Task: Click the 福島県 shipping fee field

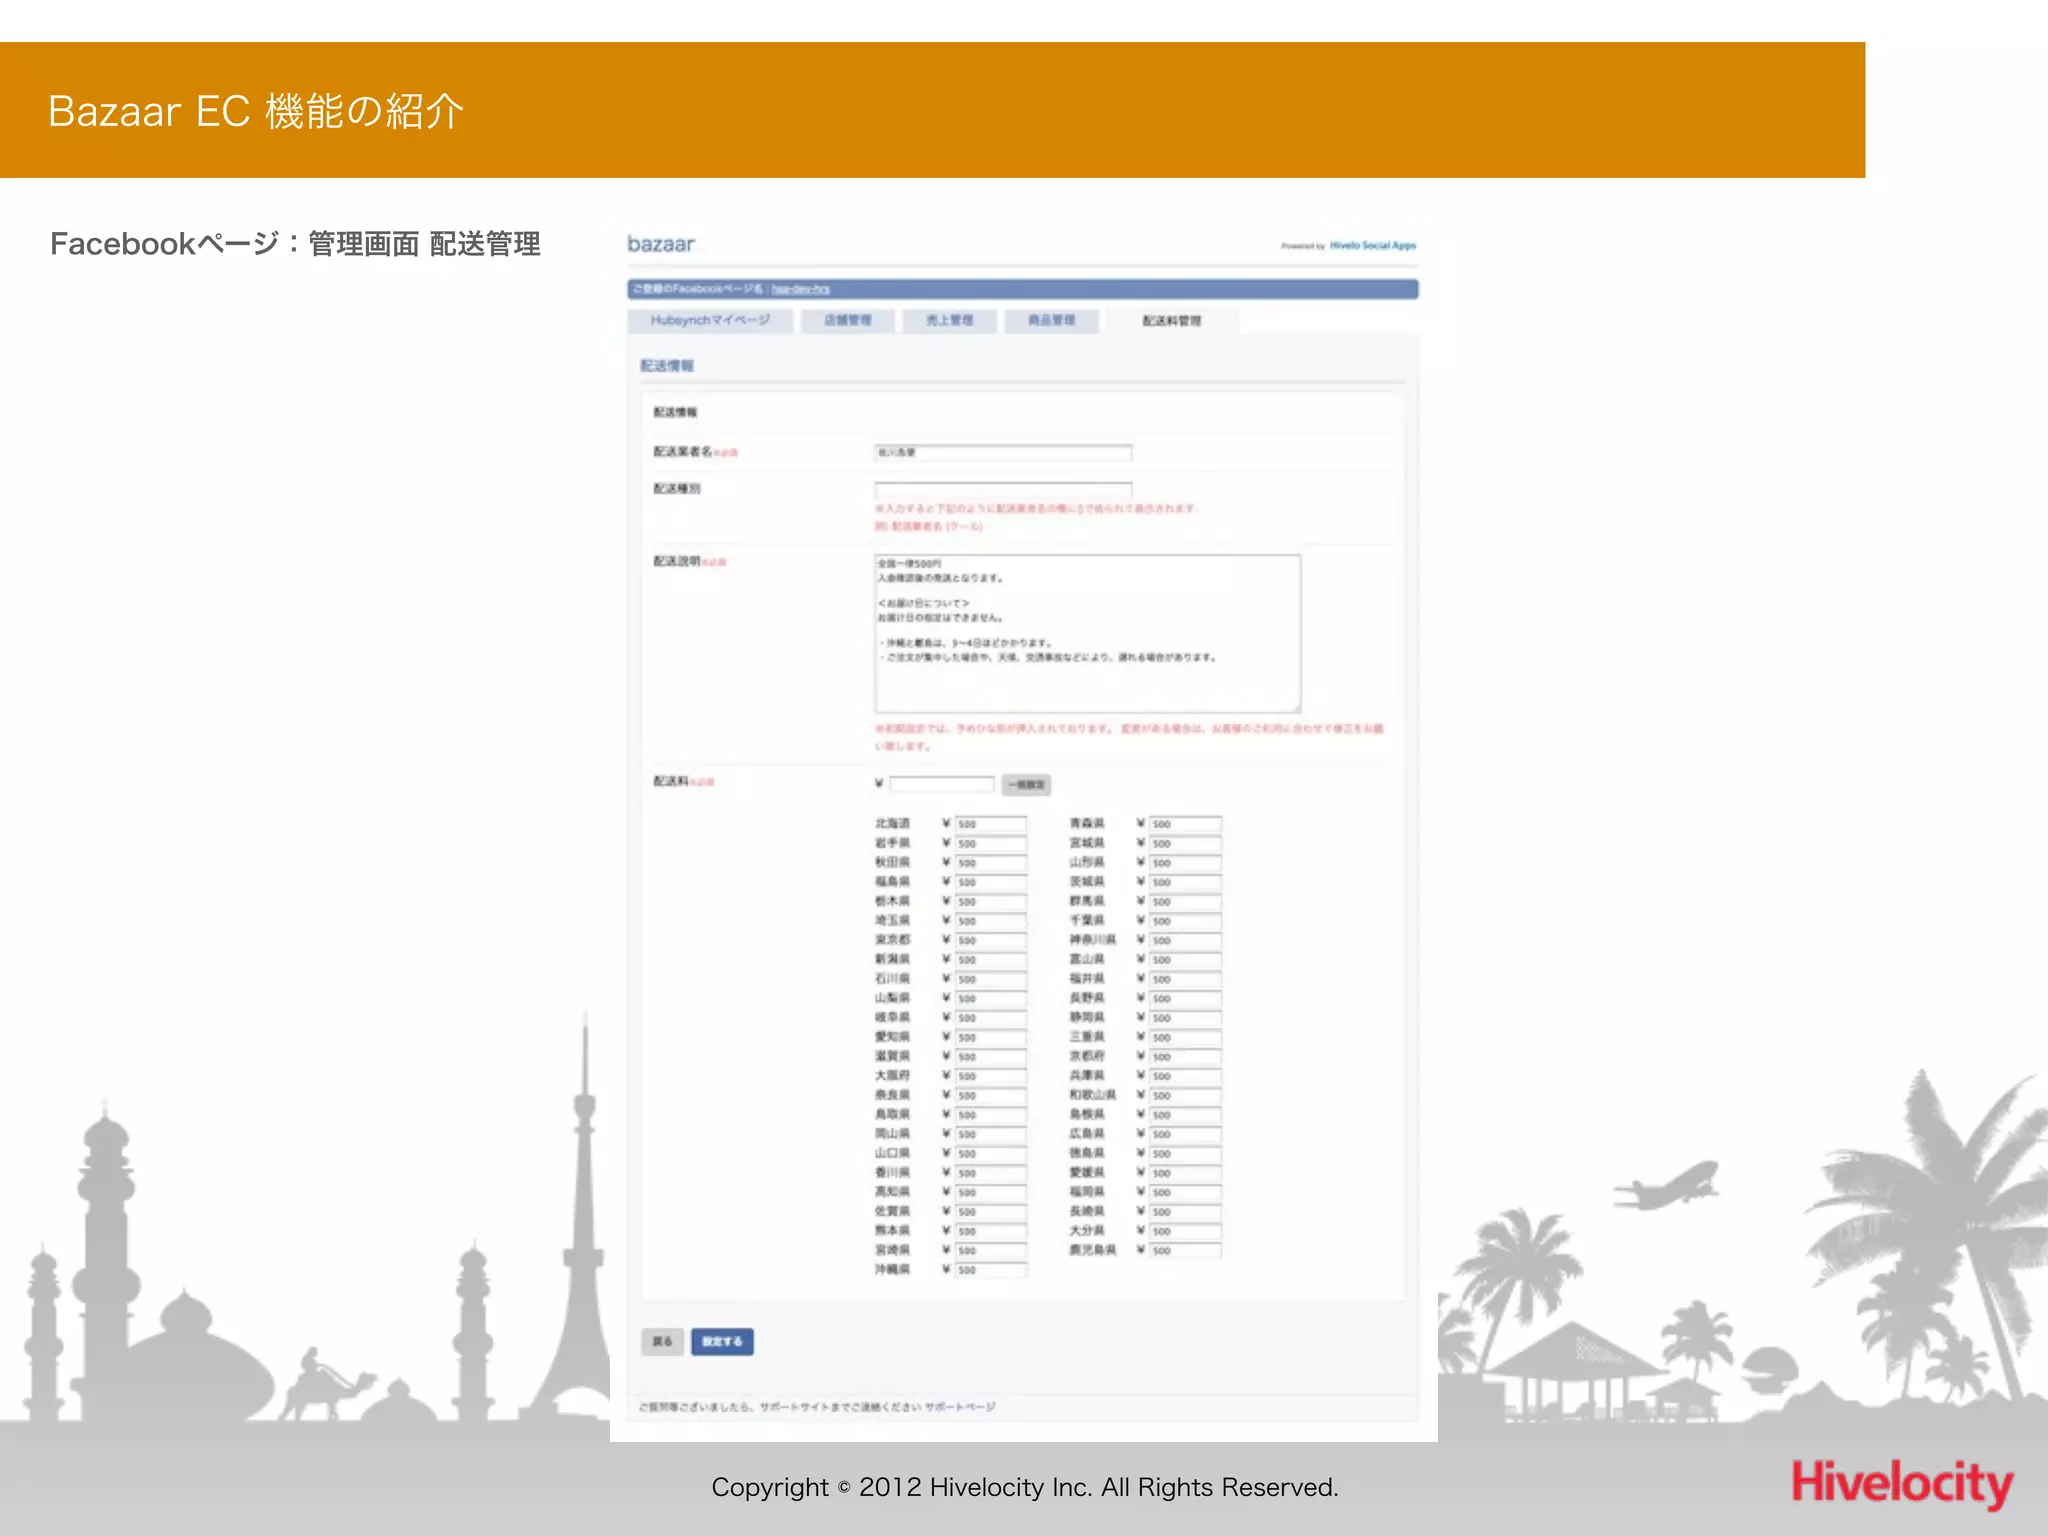Action: coord(990,882)
